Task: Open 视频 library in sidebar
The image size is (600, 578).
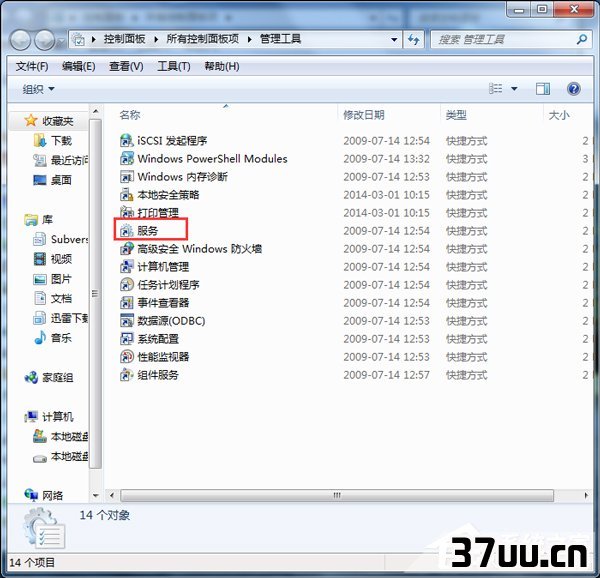Action: 52,259
